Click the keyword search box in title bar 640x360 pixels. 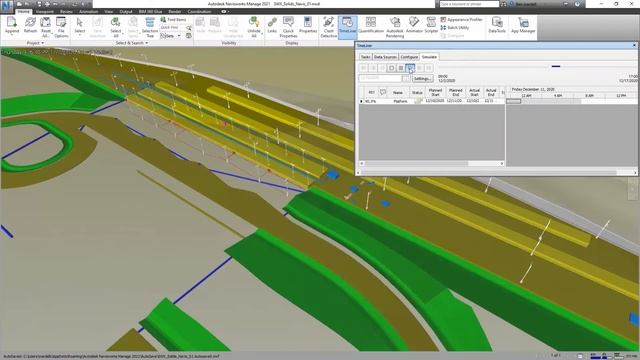(x=469, y=4)
